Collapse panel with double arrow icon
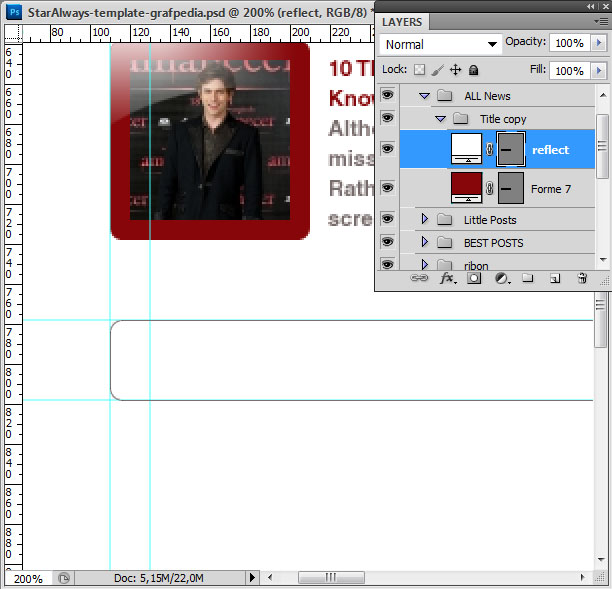Viewport: 612px width, 589px height. 591,7
